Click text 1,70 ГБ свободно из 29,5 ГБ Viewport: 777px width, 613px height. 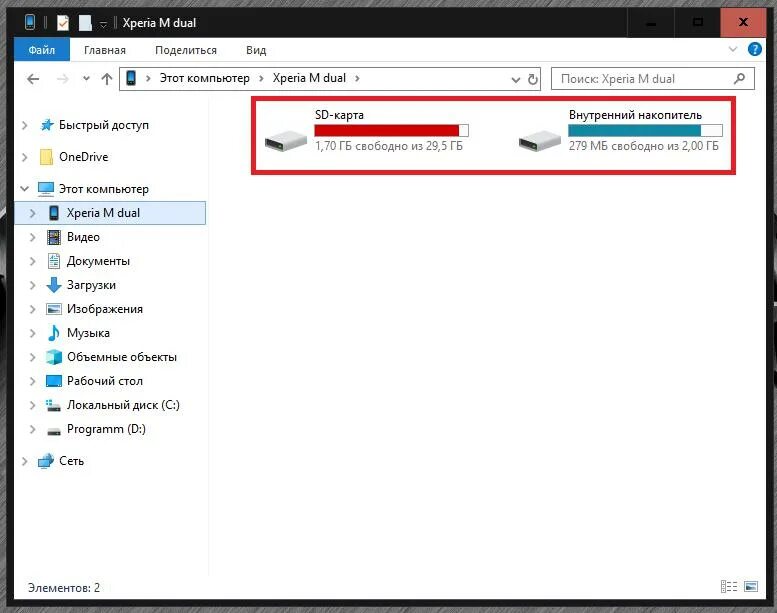[389, 146]
